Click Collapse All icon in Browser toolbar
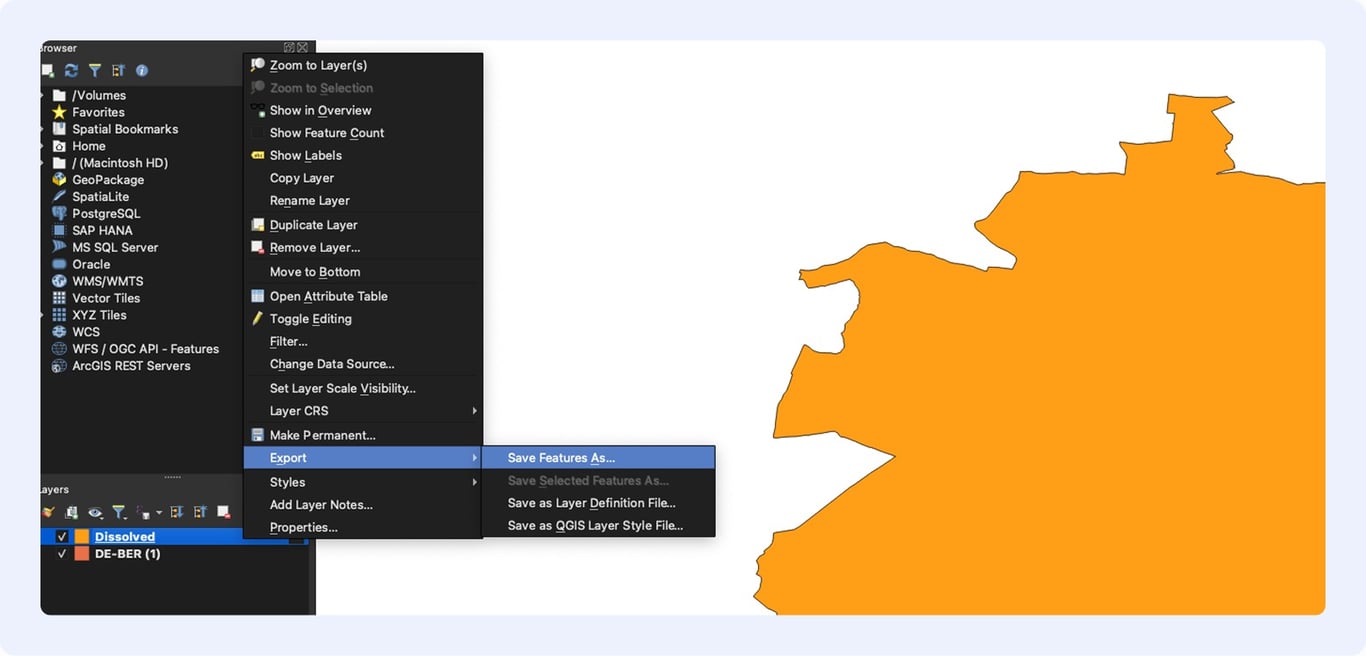 click(118, 70)
